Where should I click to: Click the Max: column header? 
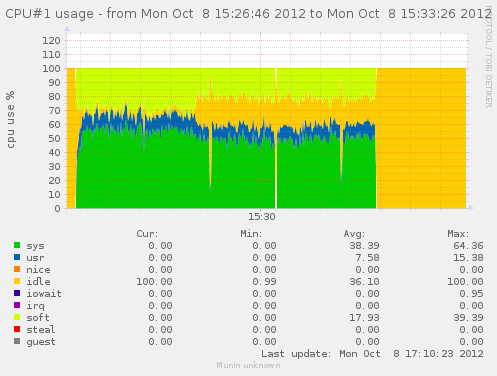coord(458,234)
